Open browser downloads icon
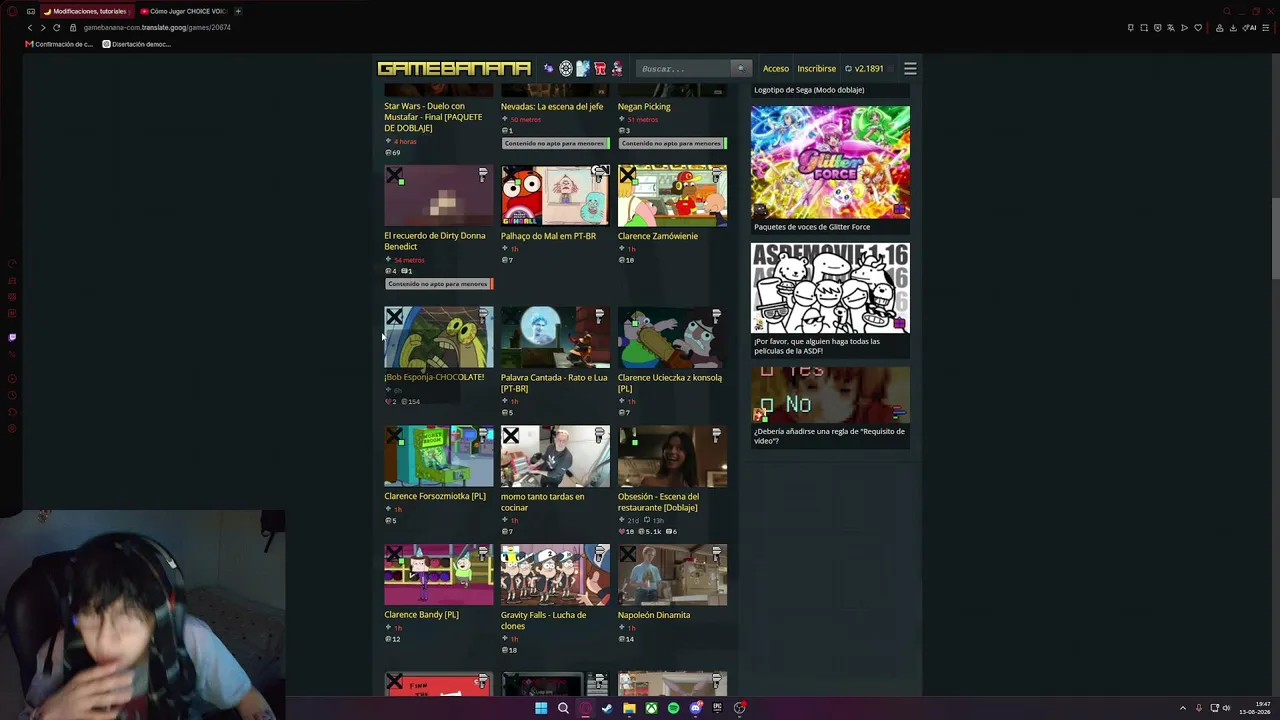1280x720 pixels. click(x=1233, y=27)
